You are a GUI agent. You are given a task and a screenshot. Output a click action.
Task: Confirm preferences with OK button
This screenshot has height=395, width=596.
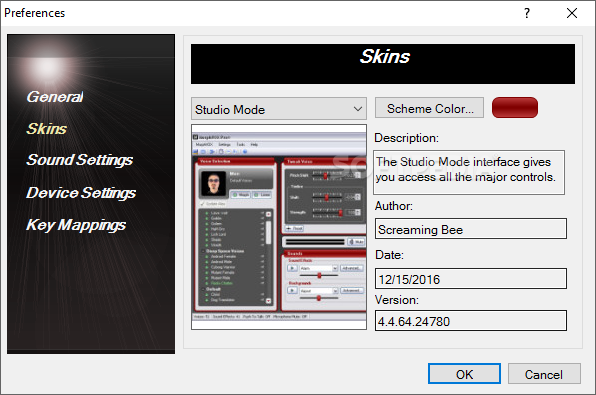[464, 374]
